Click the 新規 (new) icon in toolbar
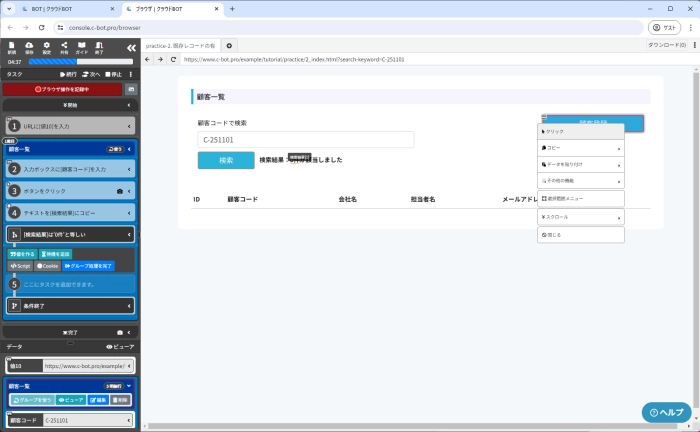The height and width of the screenshot is (432, 700). coord(12,47)
